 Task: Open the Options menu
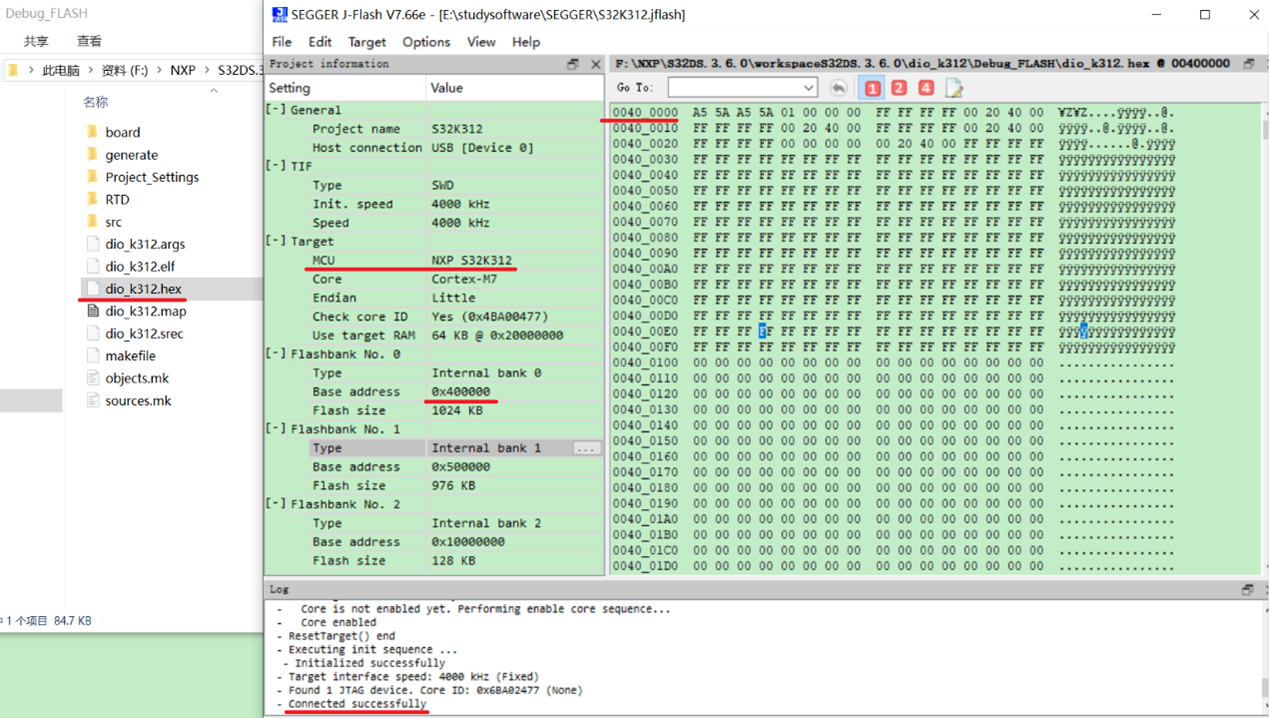coord(426,42)
